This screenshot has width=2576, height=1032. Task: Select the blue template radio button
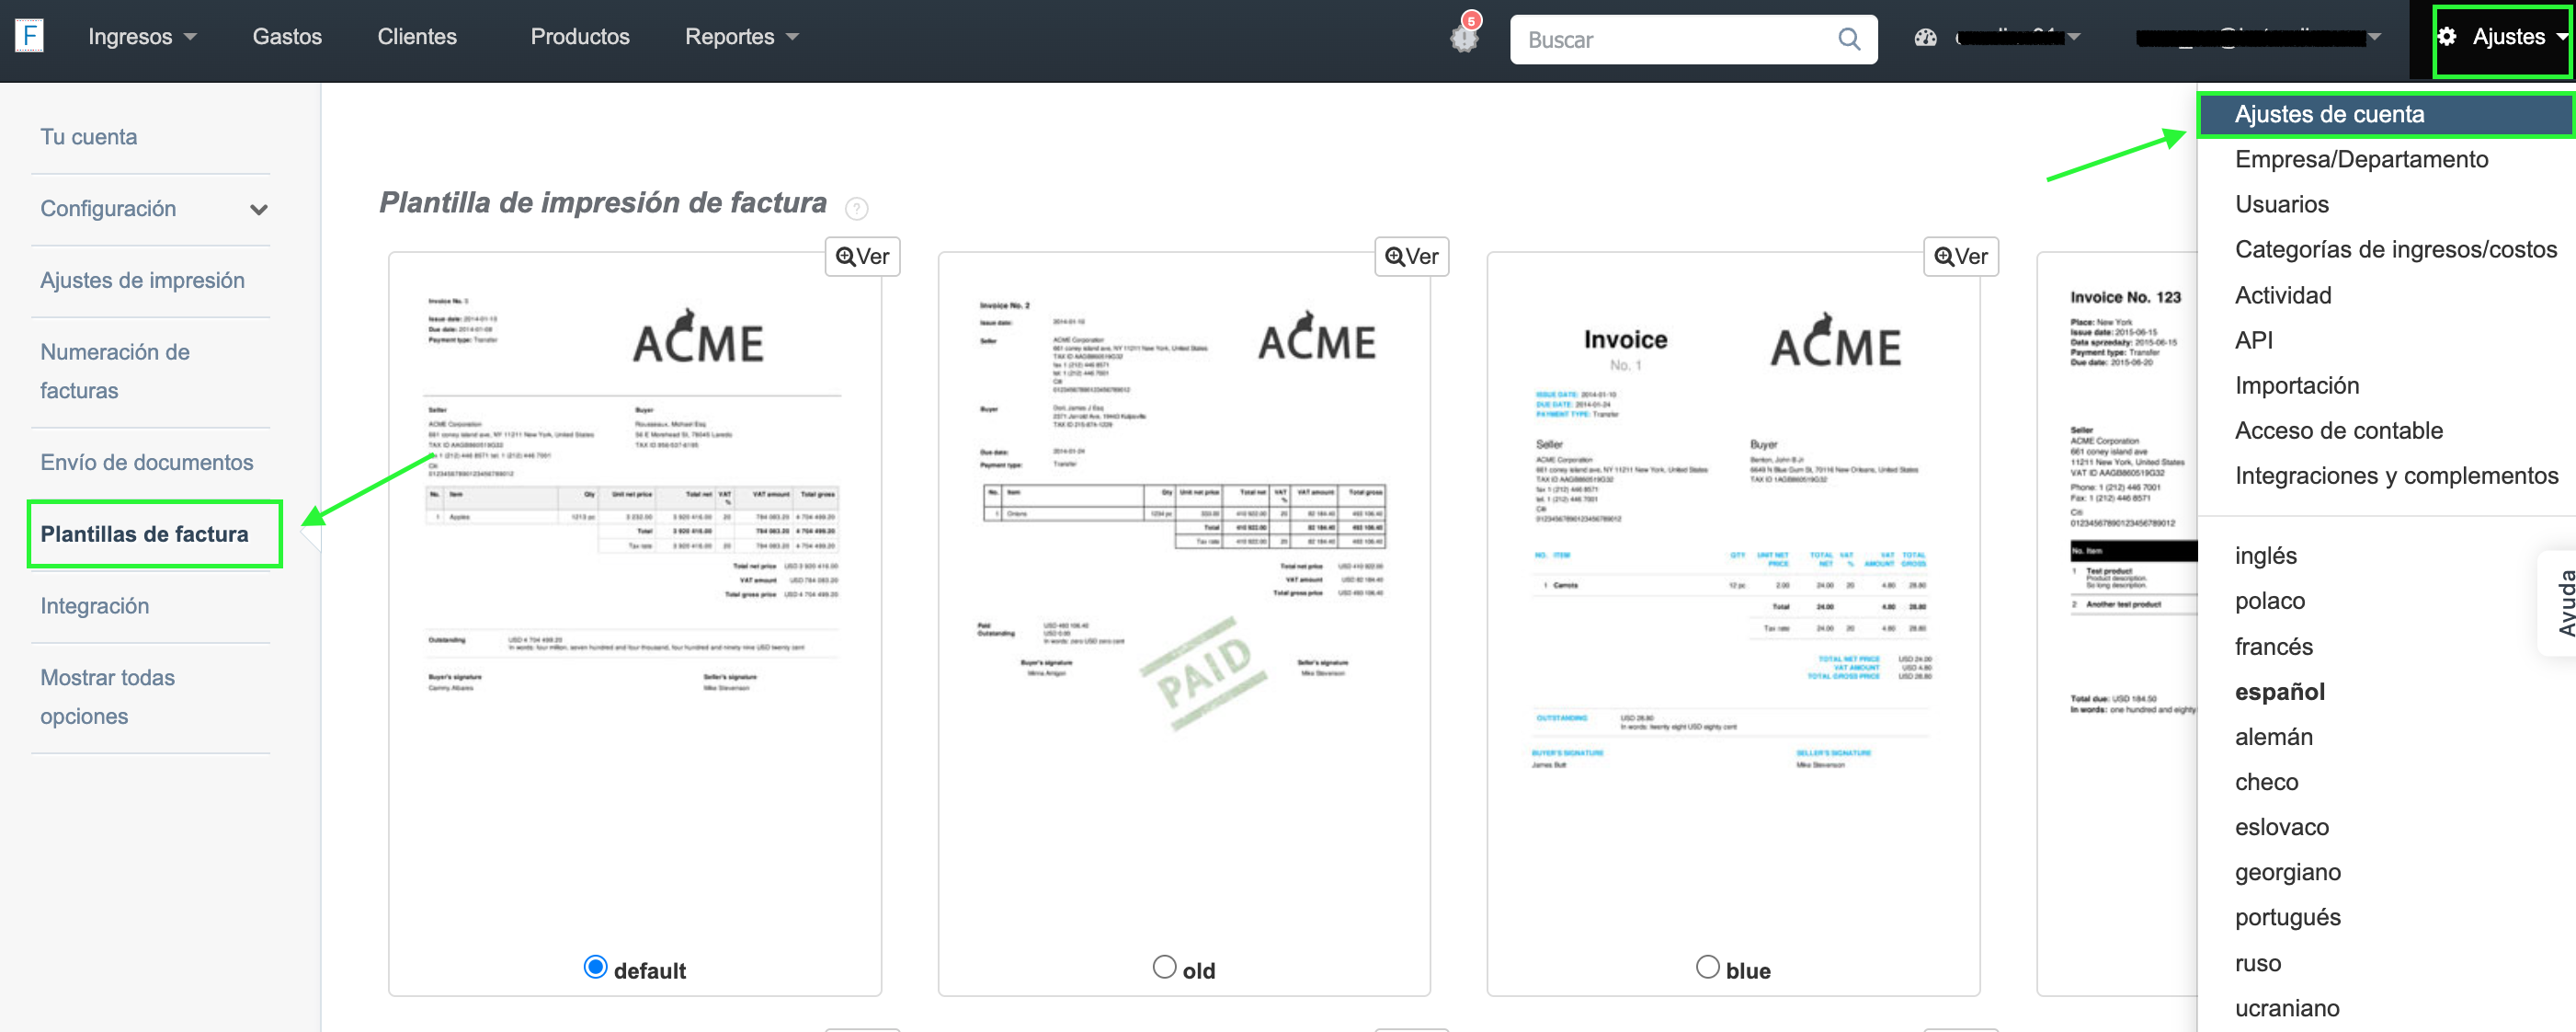tap(1707, 967)
